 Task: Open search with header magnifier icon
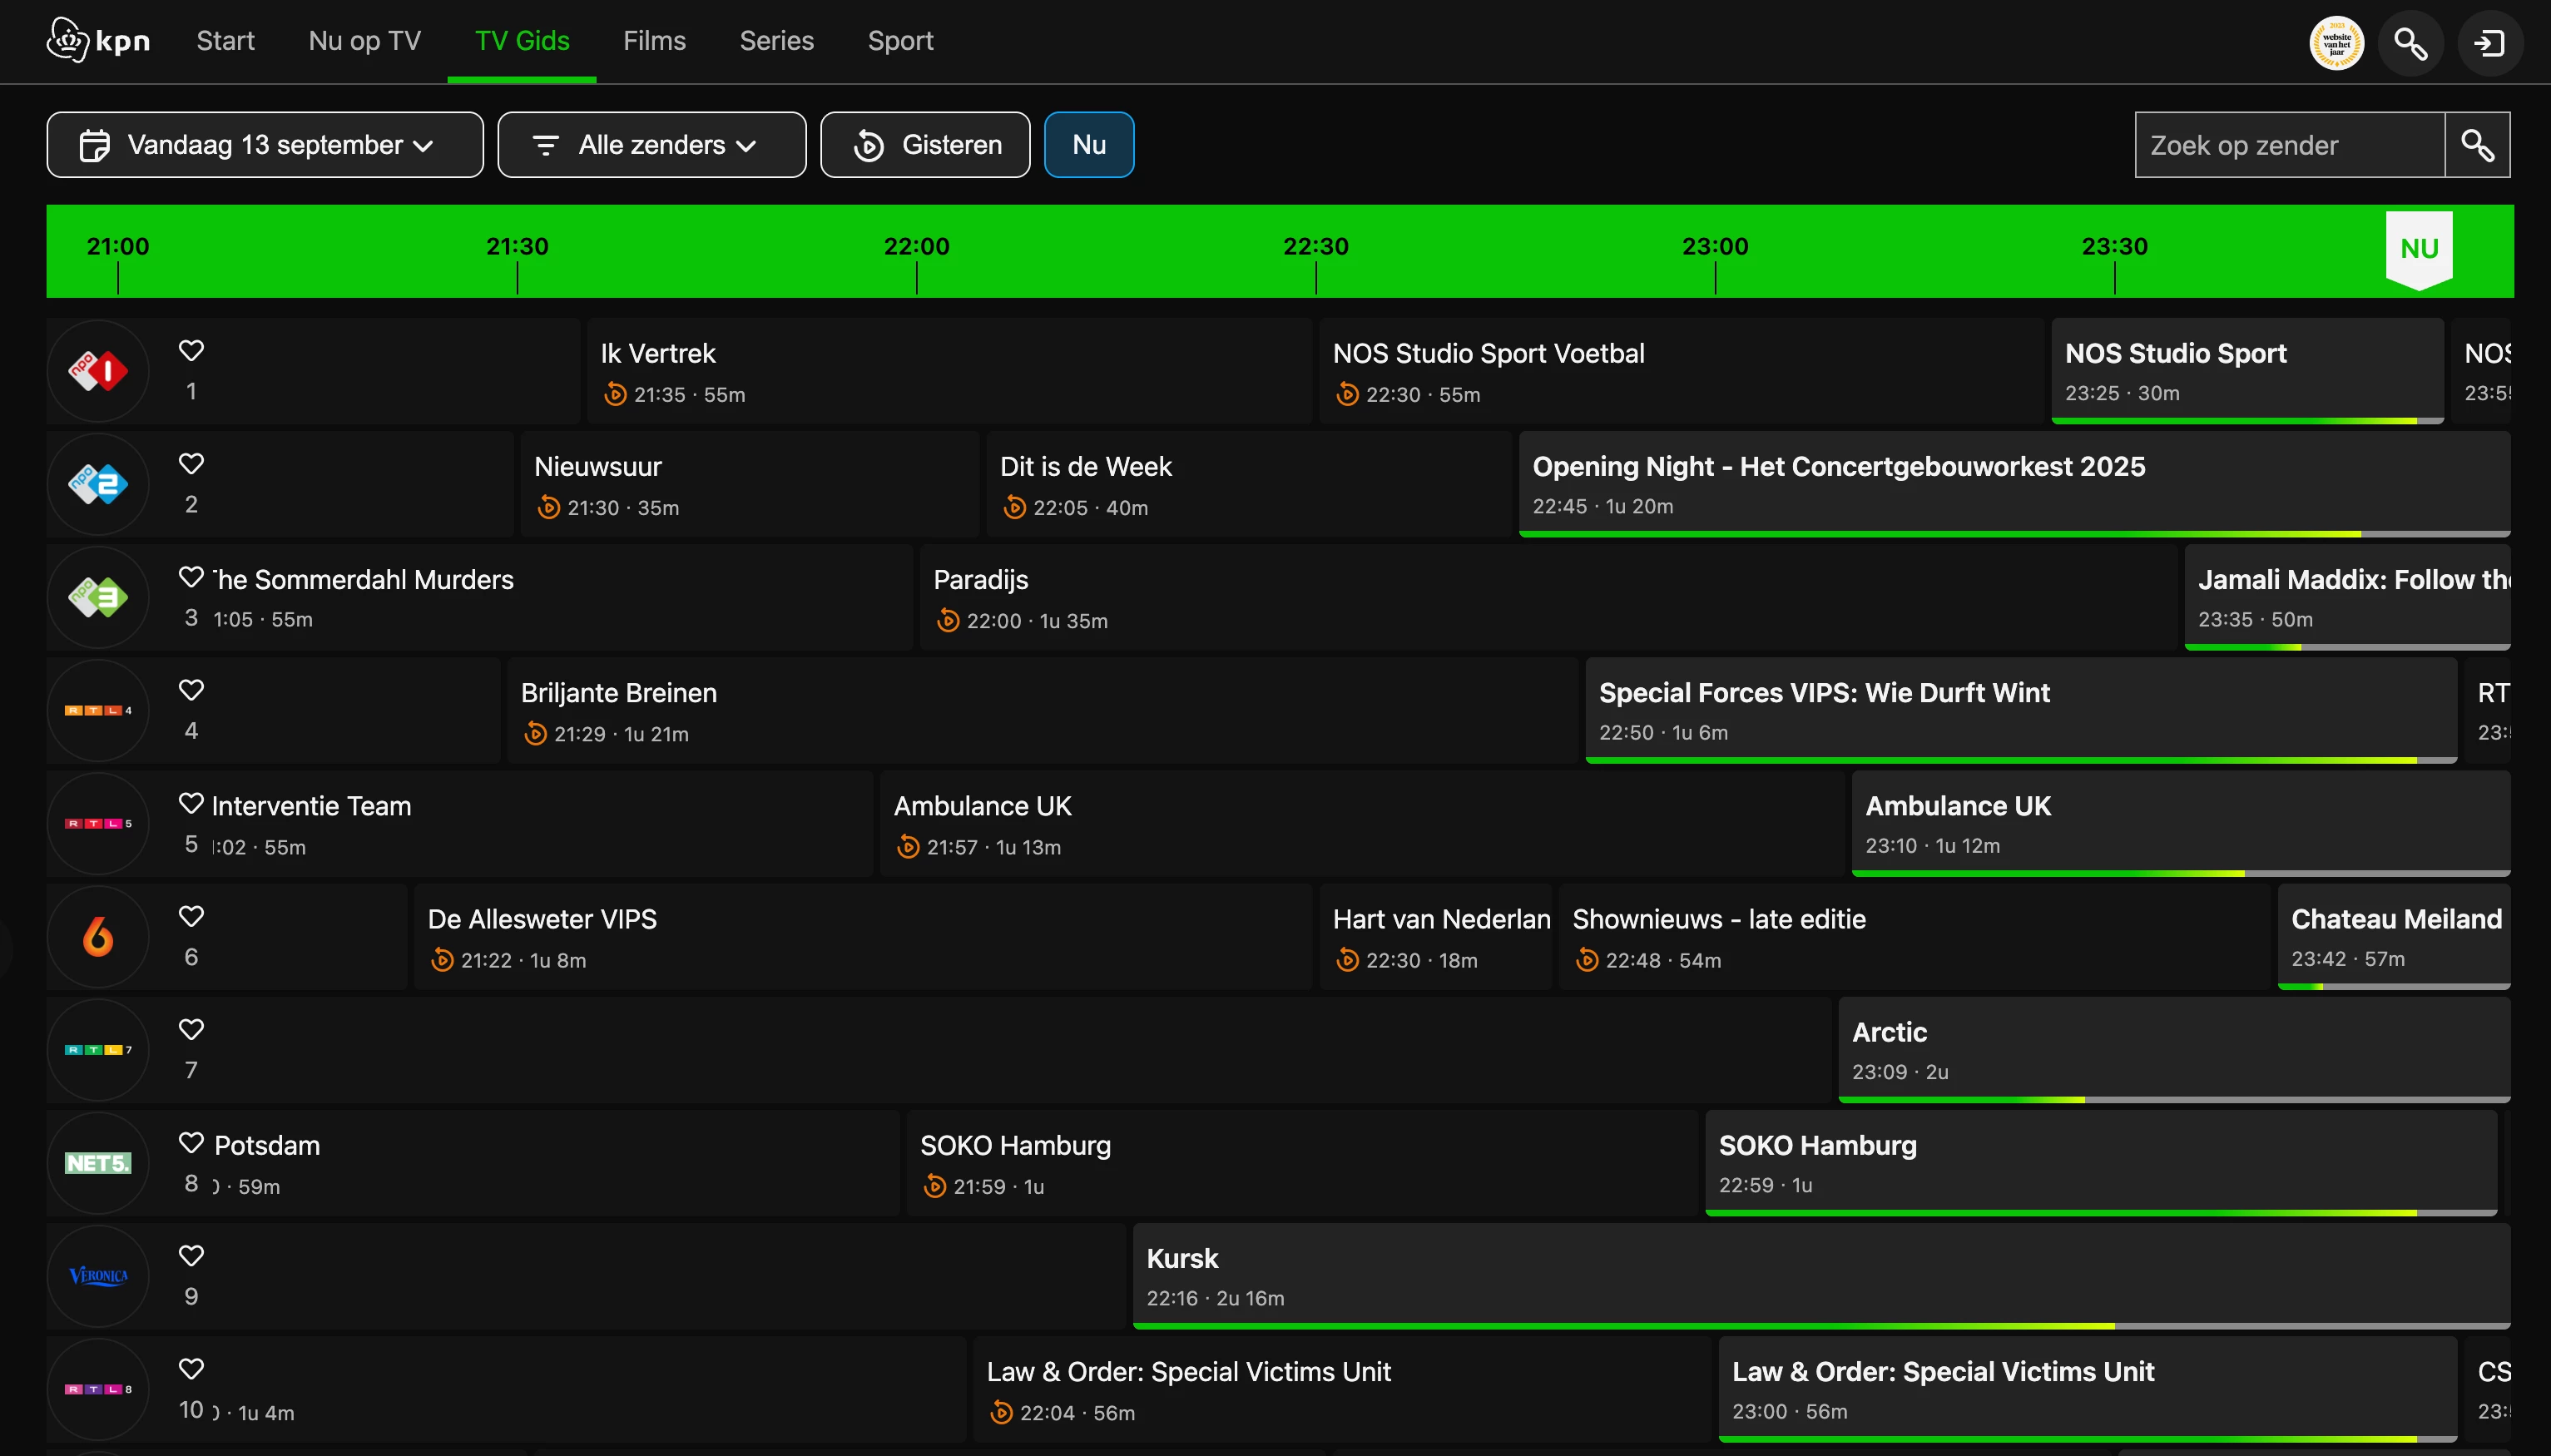[x=2410, y=43]
